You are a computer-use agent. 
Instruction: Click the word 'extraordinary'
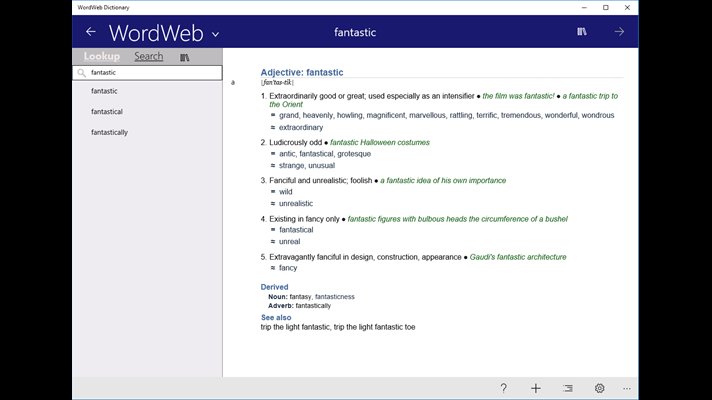pyautogui.click(x=301, y=128)
